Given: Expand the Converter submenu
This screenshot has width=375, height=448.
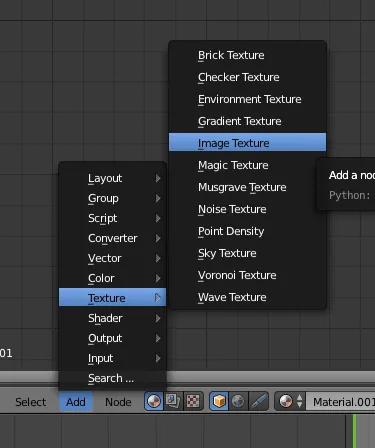Looking at the screenshot, I should point(112,238).
